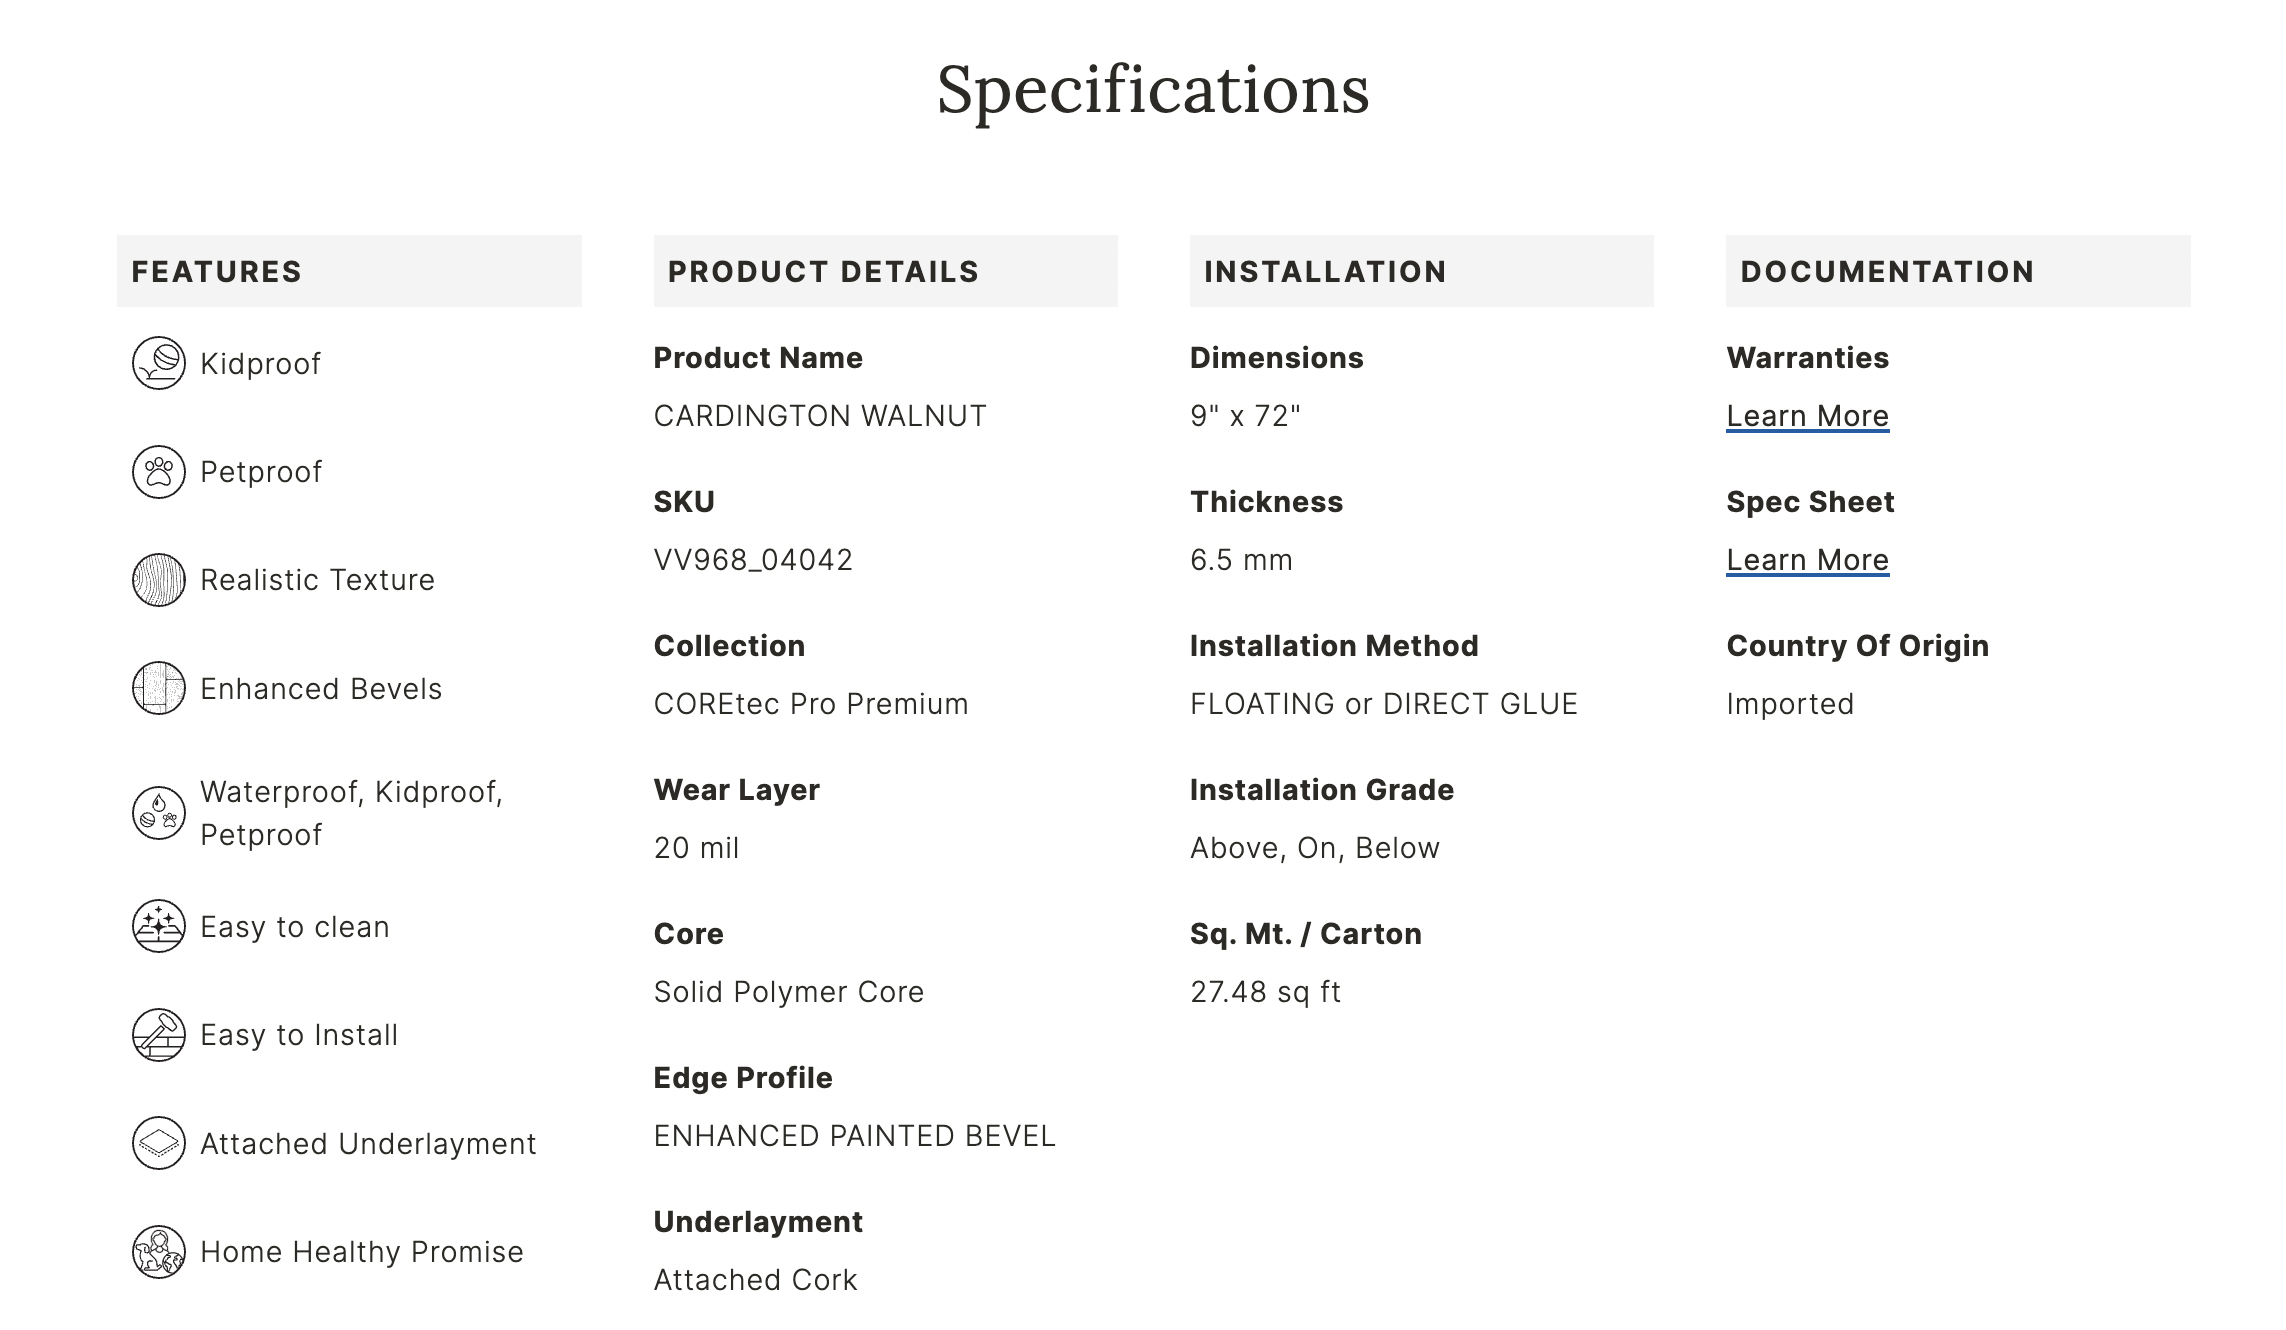Click the Installation section header
This screenshot has height=1330, width=2286.
(1325, 272)
